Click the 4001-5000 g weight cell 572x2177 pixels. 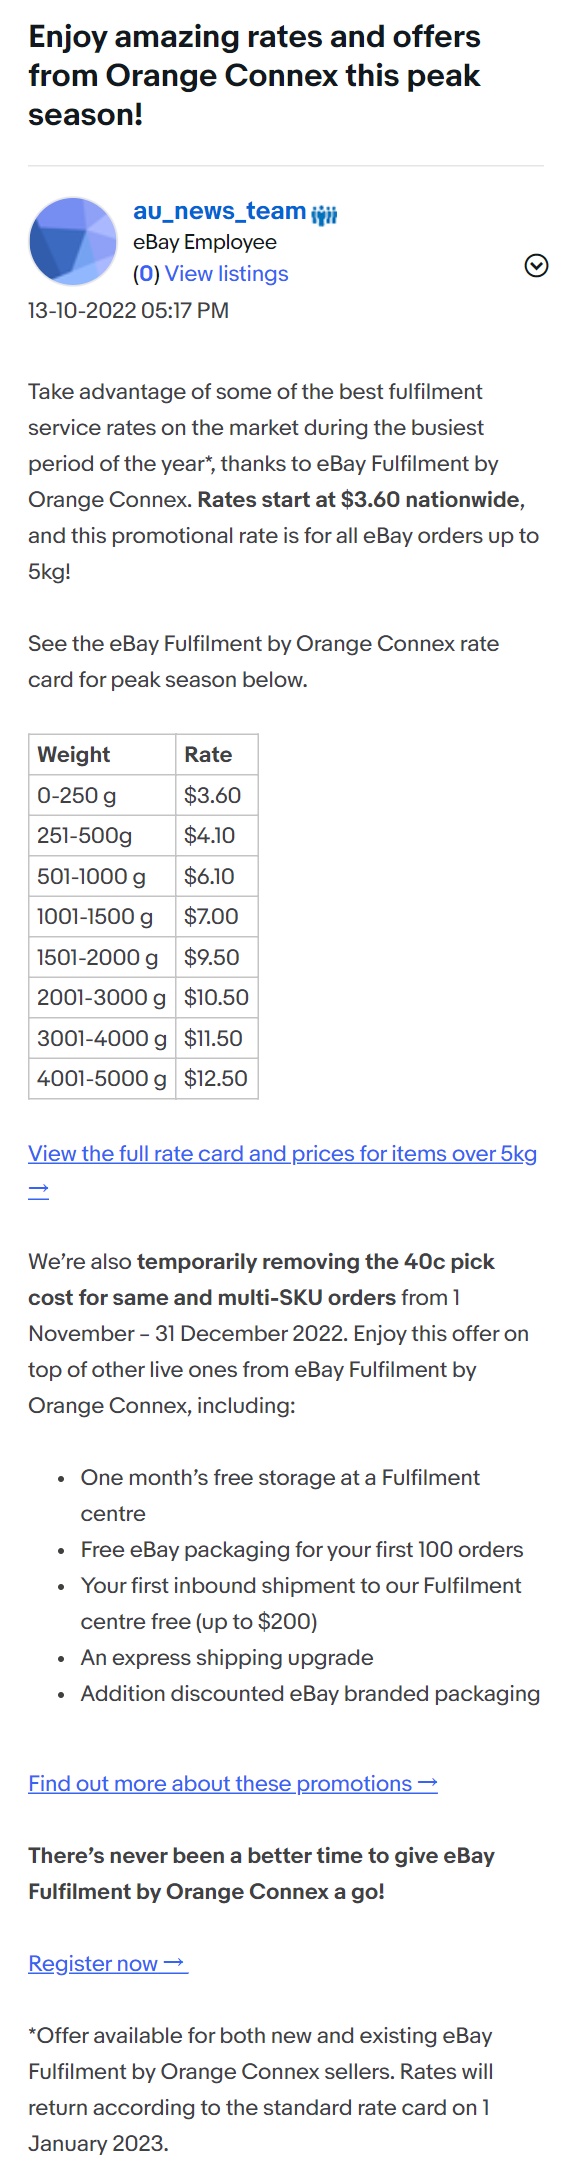(x=102, y=1079)
